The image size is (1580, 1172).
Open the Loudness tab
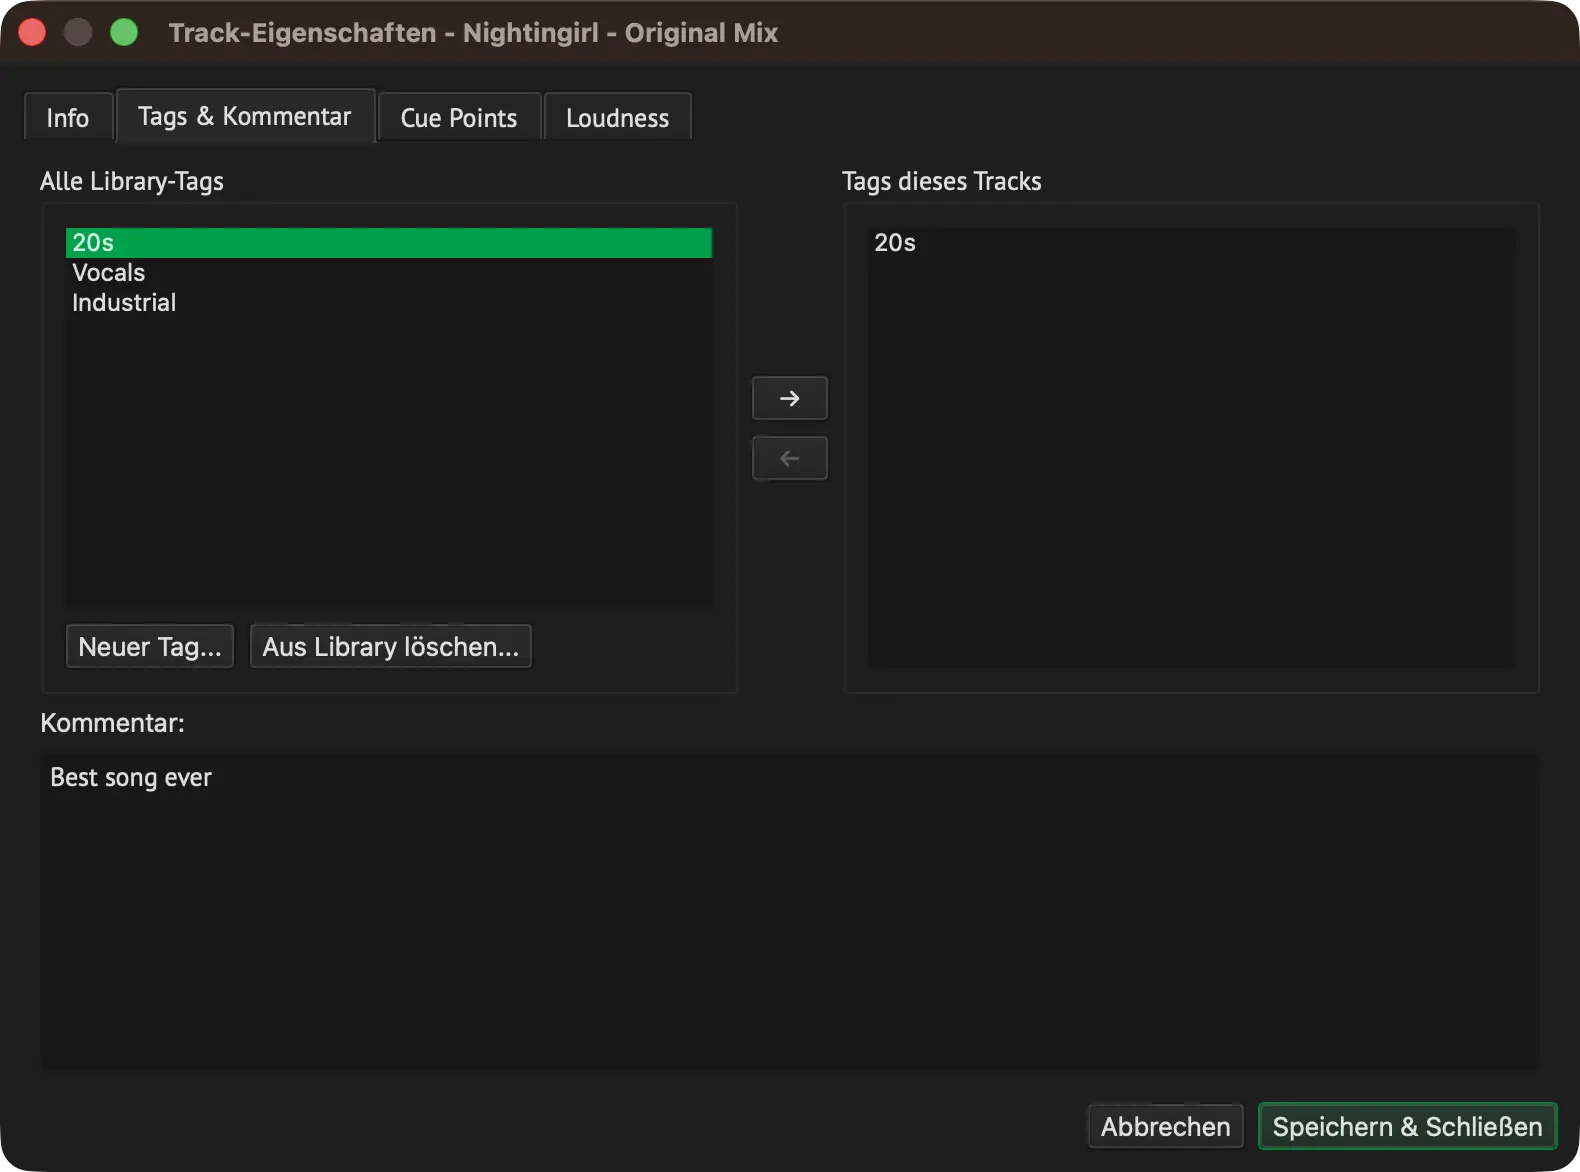pyautogui.click(x=617, y=118)
